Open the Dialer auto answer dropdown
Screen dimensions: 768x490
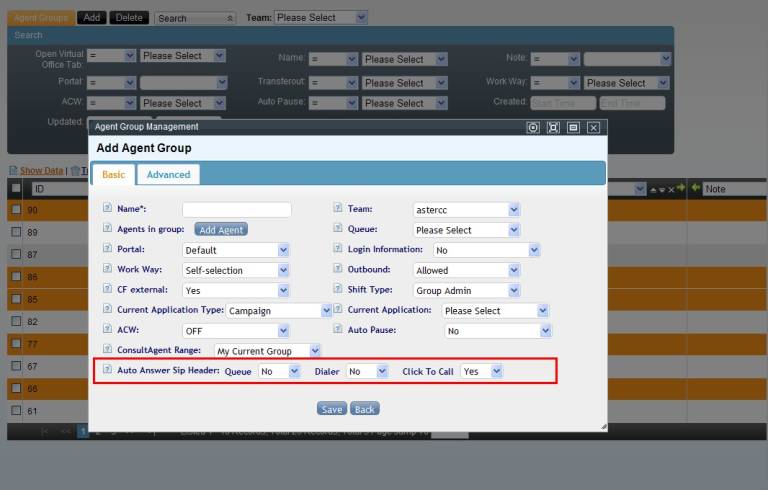tap(367, 371)
